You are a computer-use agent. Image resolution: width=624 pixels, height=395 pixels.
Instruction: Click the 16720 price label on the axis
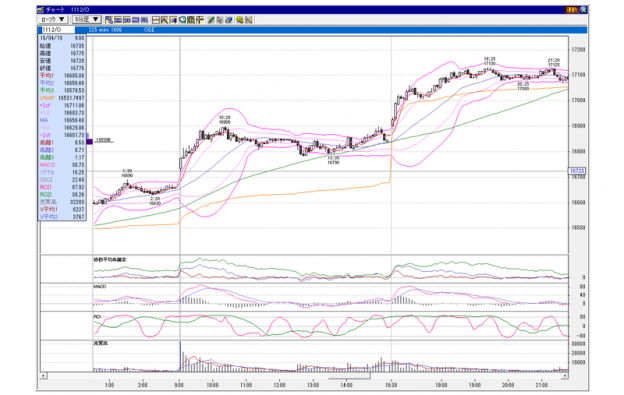click(577, 171)
